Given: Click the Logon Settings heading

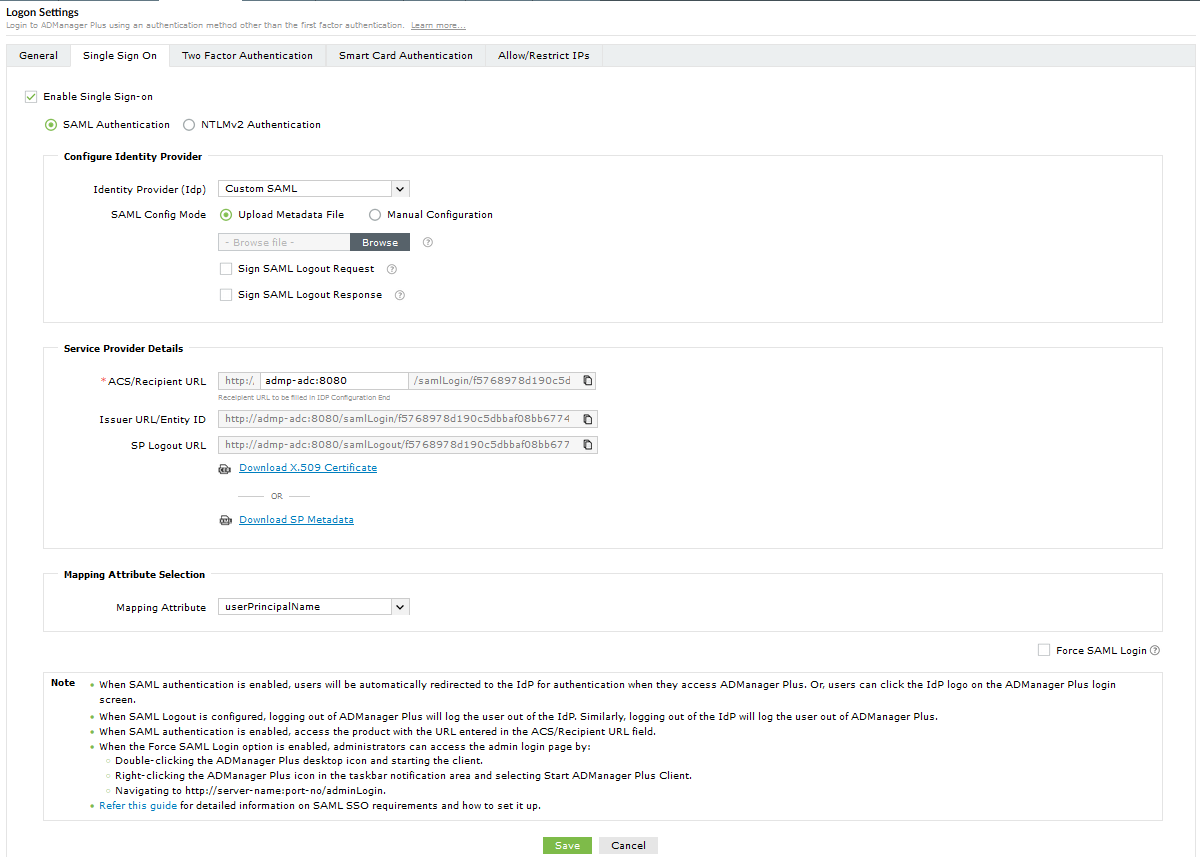Looking at the screenshot, I should tap(43, 12).
